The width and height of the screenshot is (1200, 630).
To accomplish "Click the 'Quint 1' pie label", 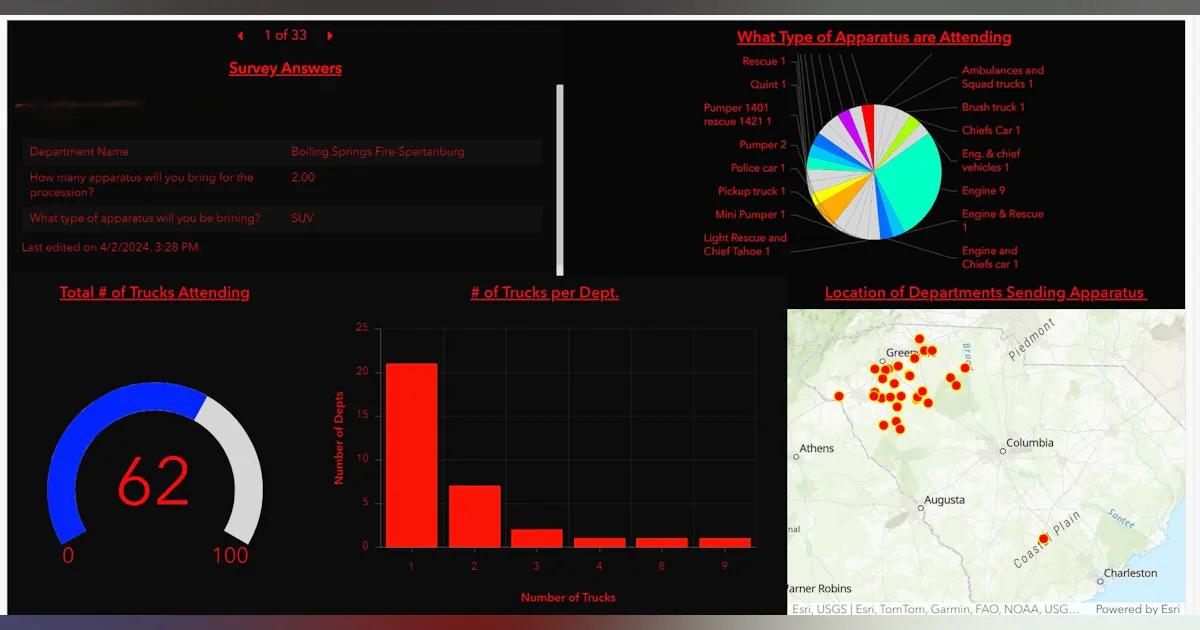I will pos(768,85).
